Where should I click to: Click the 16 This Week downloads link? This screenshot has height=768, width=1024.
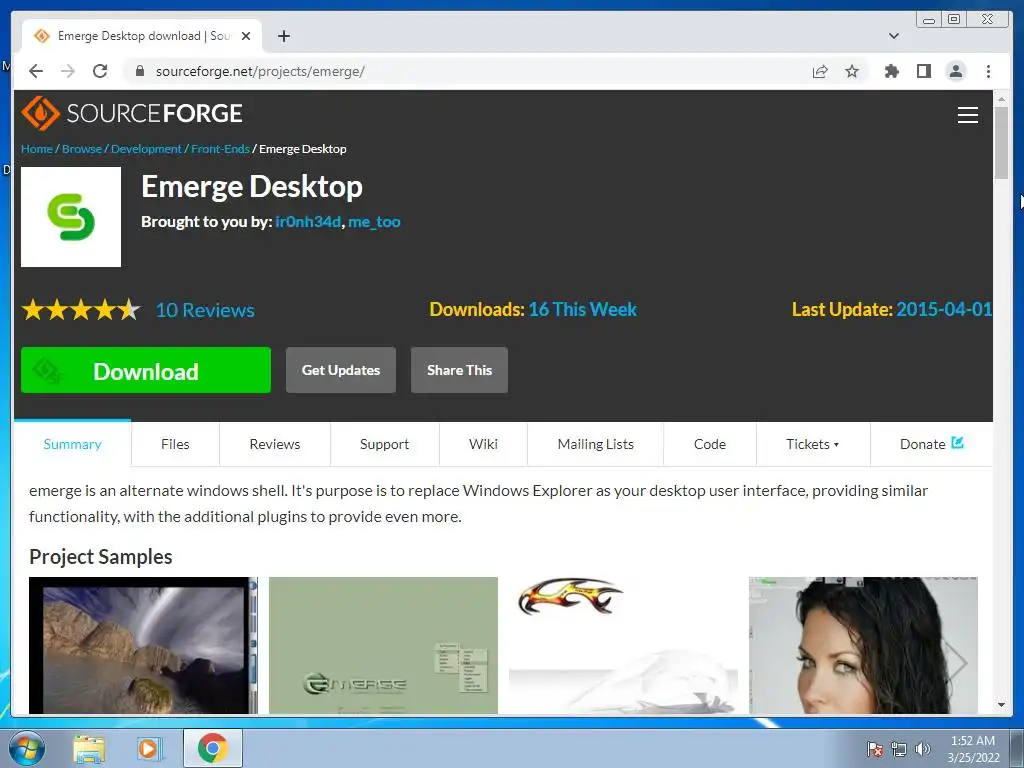pyautogui.click(x=583, y=310)
